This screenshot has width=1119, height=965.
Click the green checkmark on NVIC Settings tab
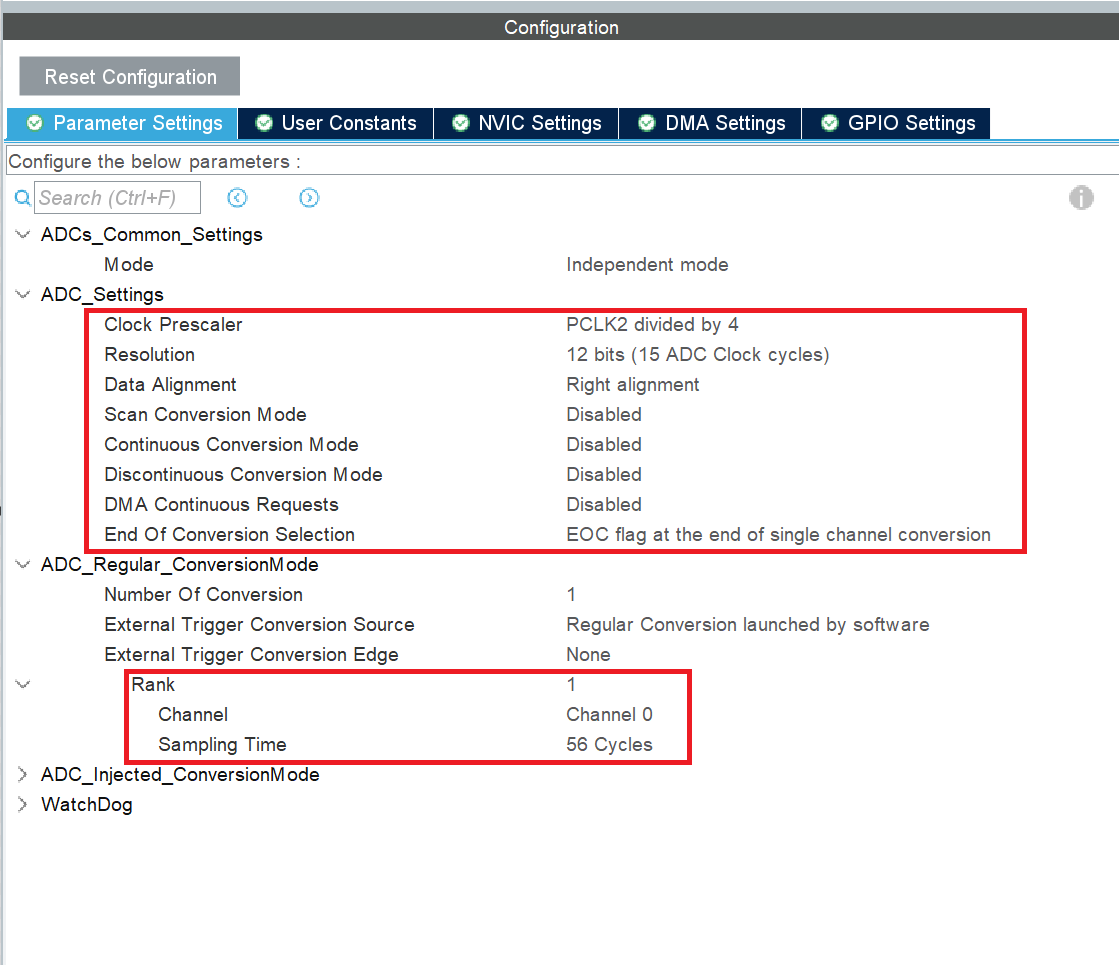(x=460, y=123)
